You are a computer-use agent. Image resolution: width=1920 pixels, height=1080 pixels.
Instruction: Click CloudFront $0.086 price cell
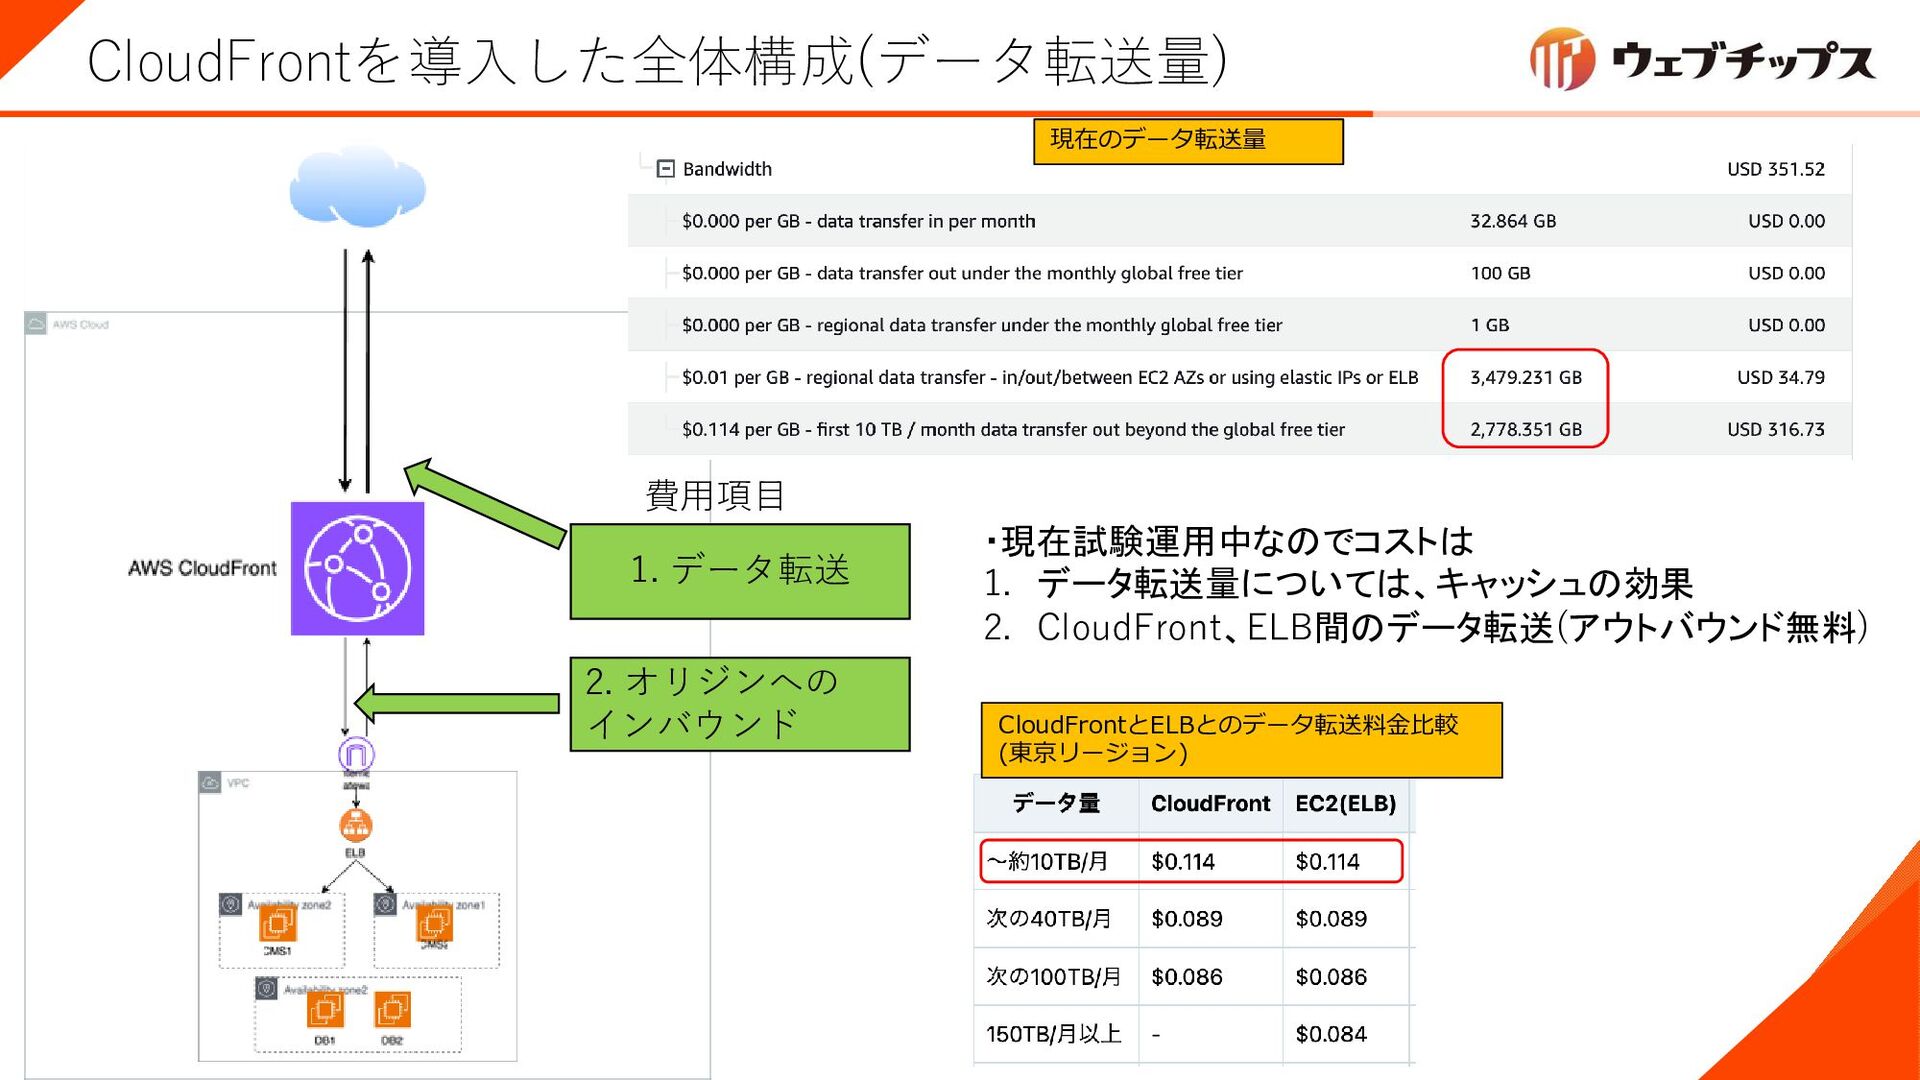tap(1187, 976)
